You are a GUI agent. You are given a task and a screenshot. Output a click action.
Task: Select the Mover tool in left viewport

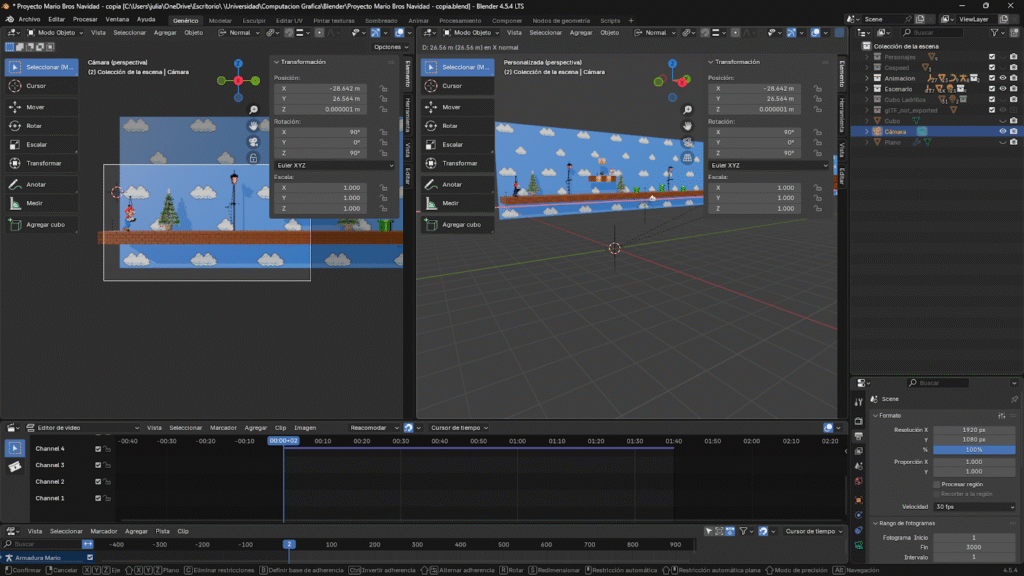coord(40,106)
